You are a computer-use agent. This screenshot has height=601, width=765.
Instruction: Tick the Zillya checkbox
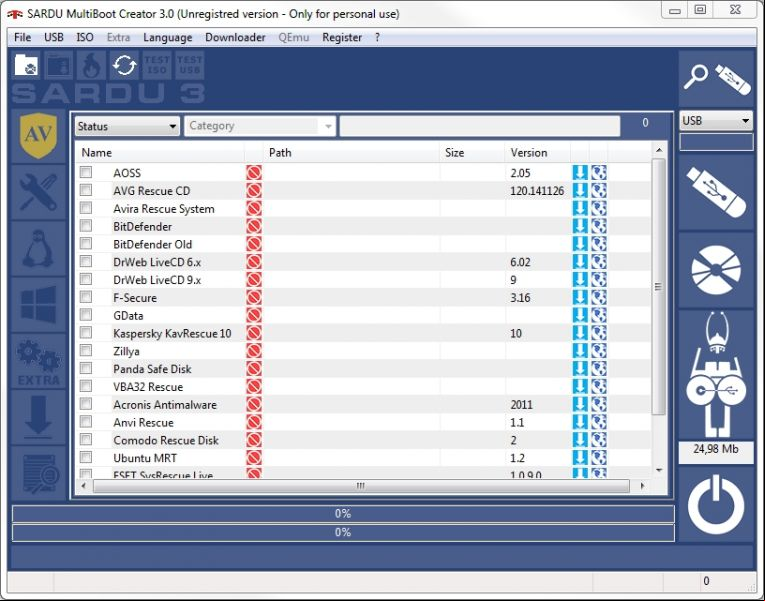coord(86,350)
